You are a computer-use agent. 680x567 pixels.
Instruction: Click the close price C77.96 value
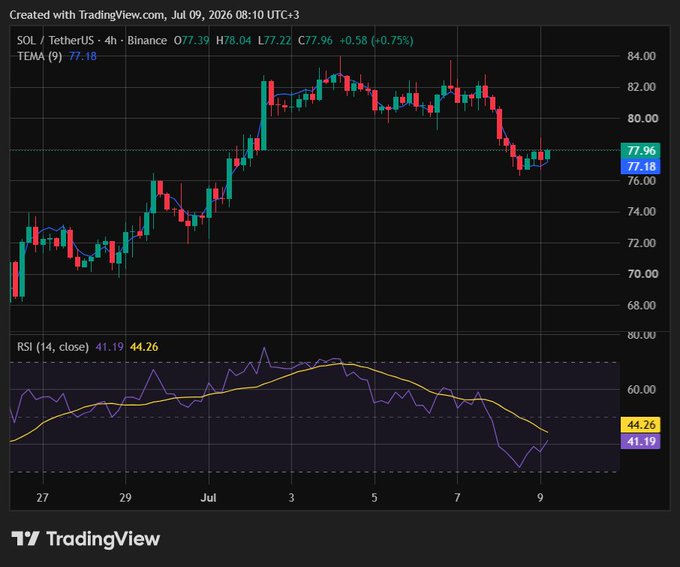click(x=315, y=40)
